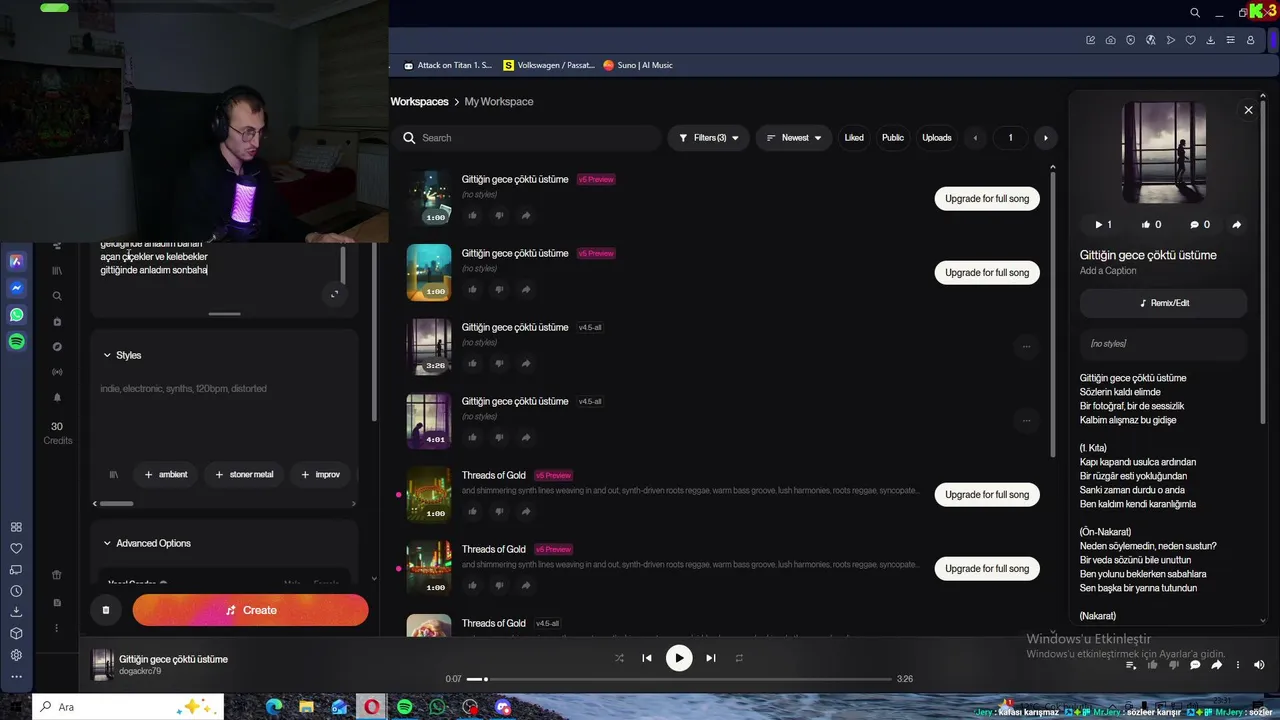1280x720 pixels.
Task: Open the player bar three-dot menu
Action: coord(1238,665)
